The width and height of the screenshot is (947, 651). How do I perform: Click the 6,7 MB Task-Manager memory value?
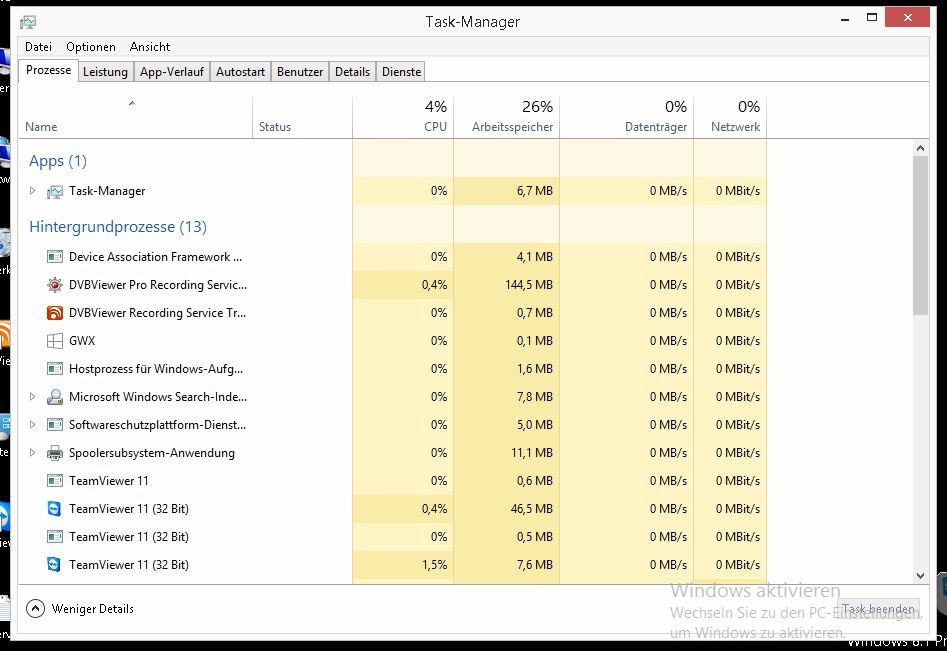point(534,191)
